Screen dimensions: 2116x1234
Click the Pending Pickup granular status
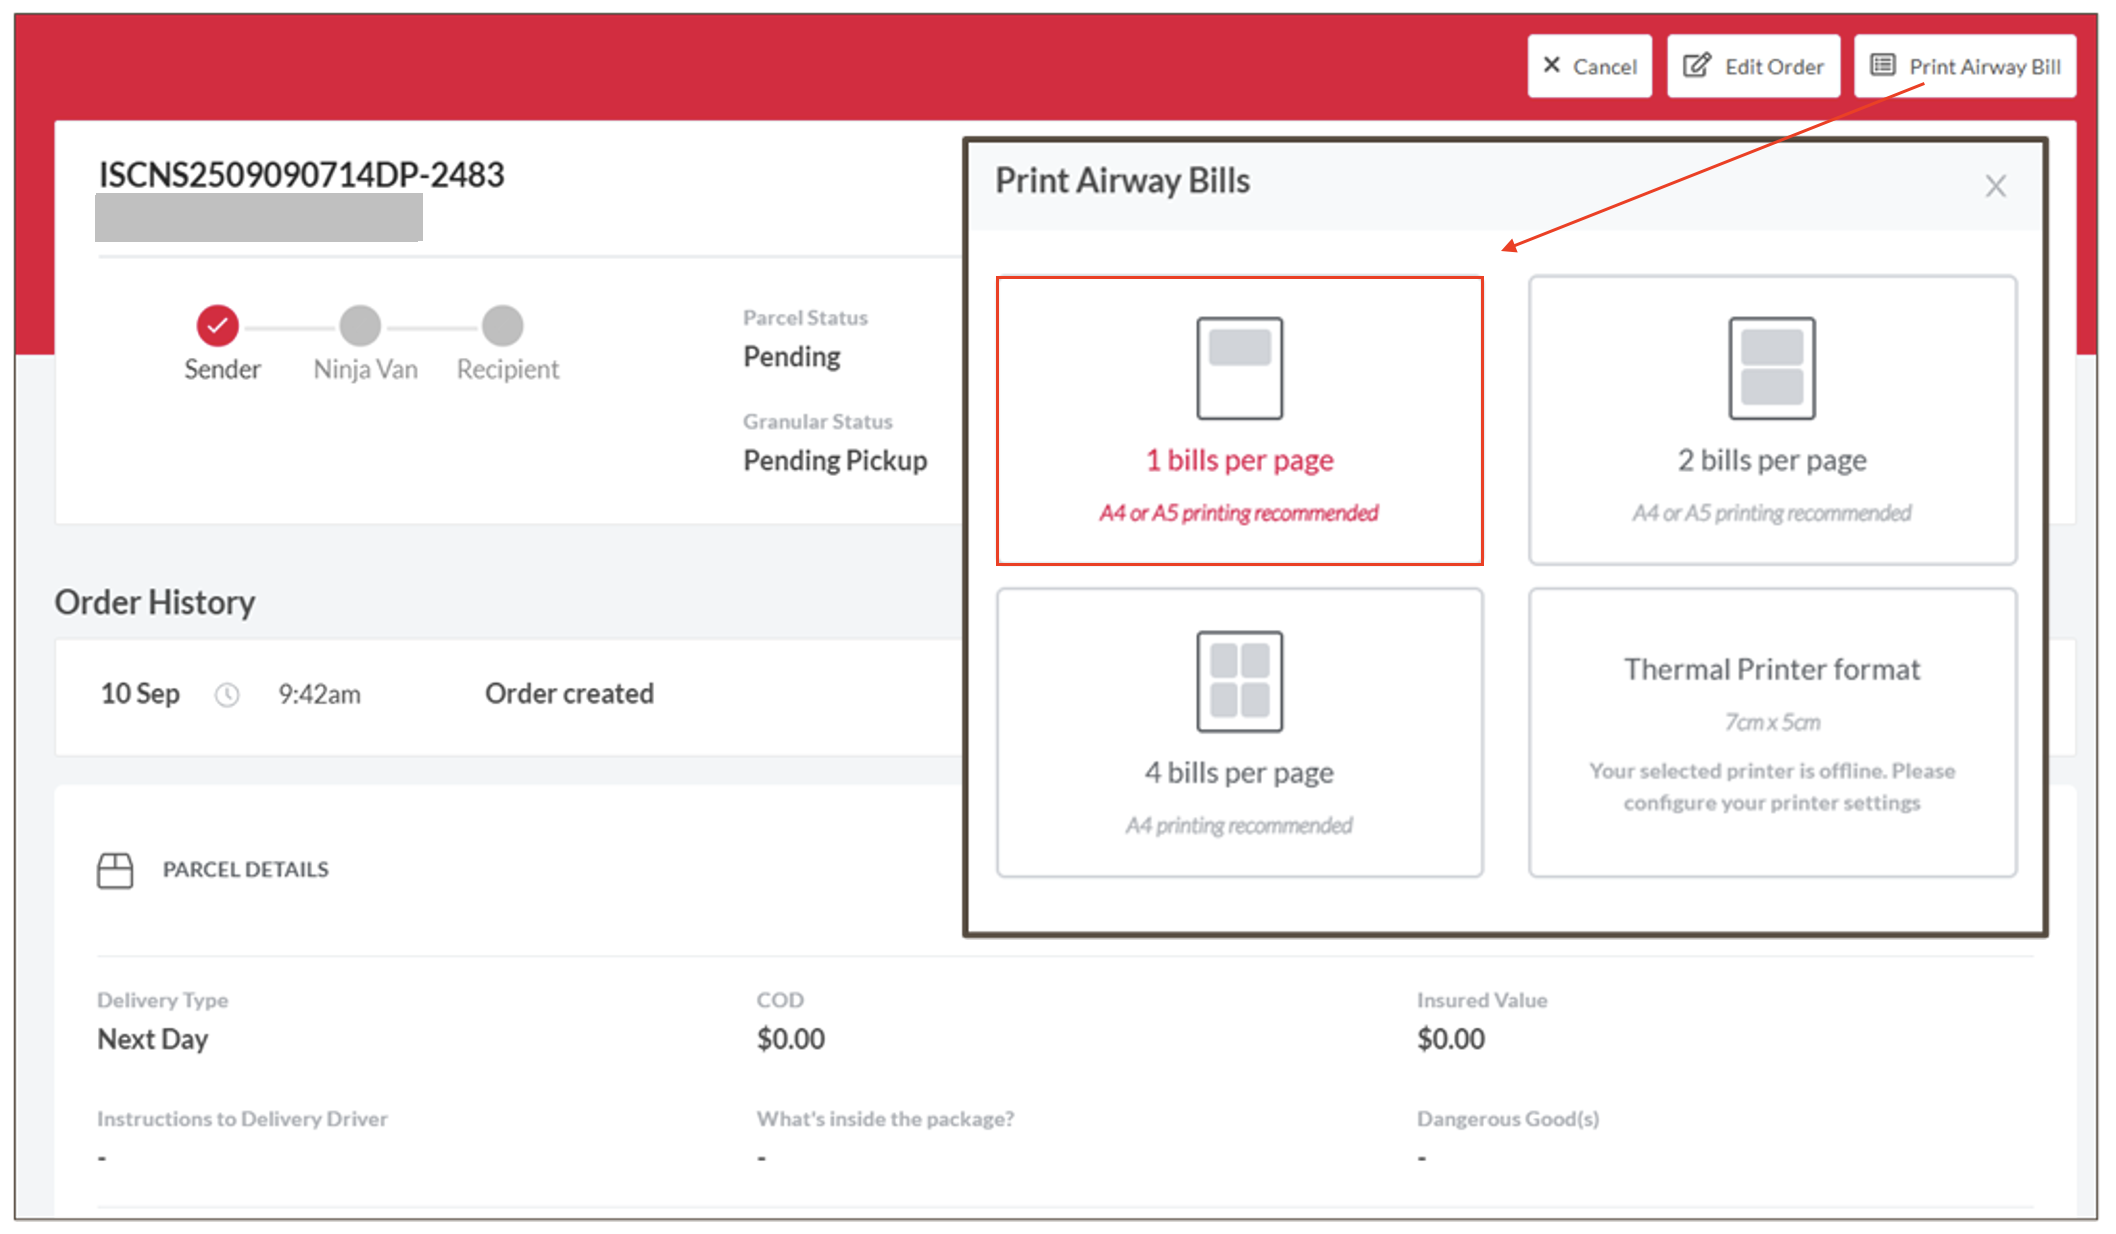(x=835, y=461)
